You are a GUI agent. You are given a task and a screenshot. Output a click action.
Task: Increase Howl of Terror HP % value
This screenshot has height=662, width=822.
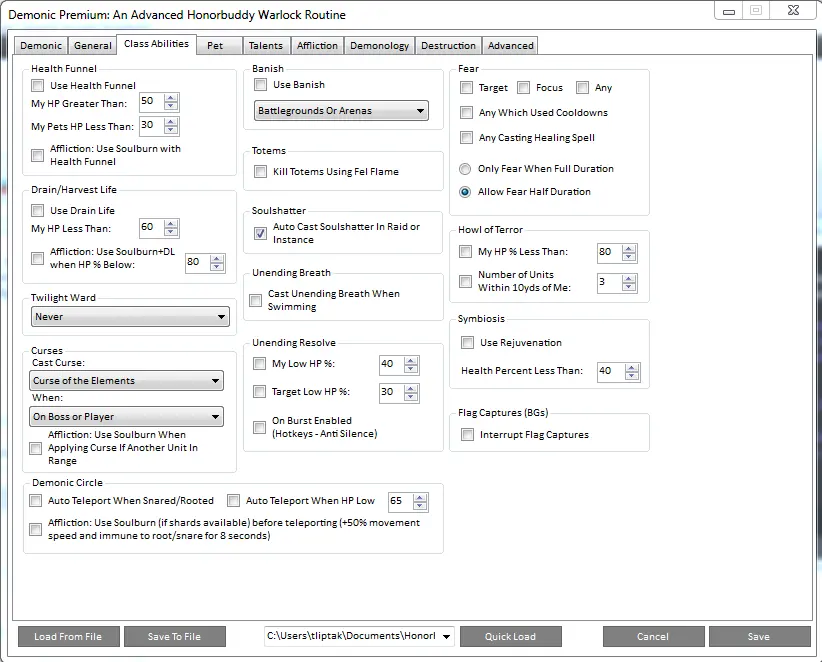629,248
